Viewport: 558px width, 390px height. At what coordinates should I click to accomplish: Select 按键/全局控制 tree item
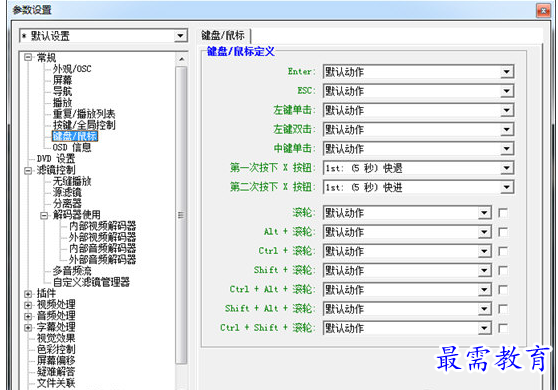(84, 125)
